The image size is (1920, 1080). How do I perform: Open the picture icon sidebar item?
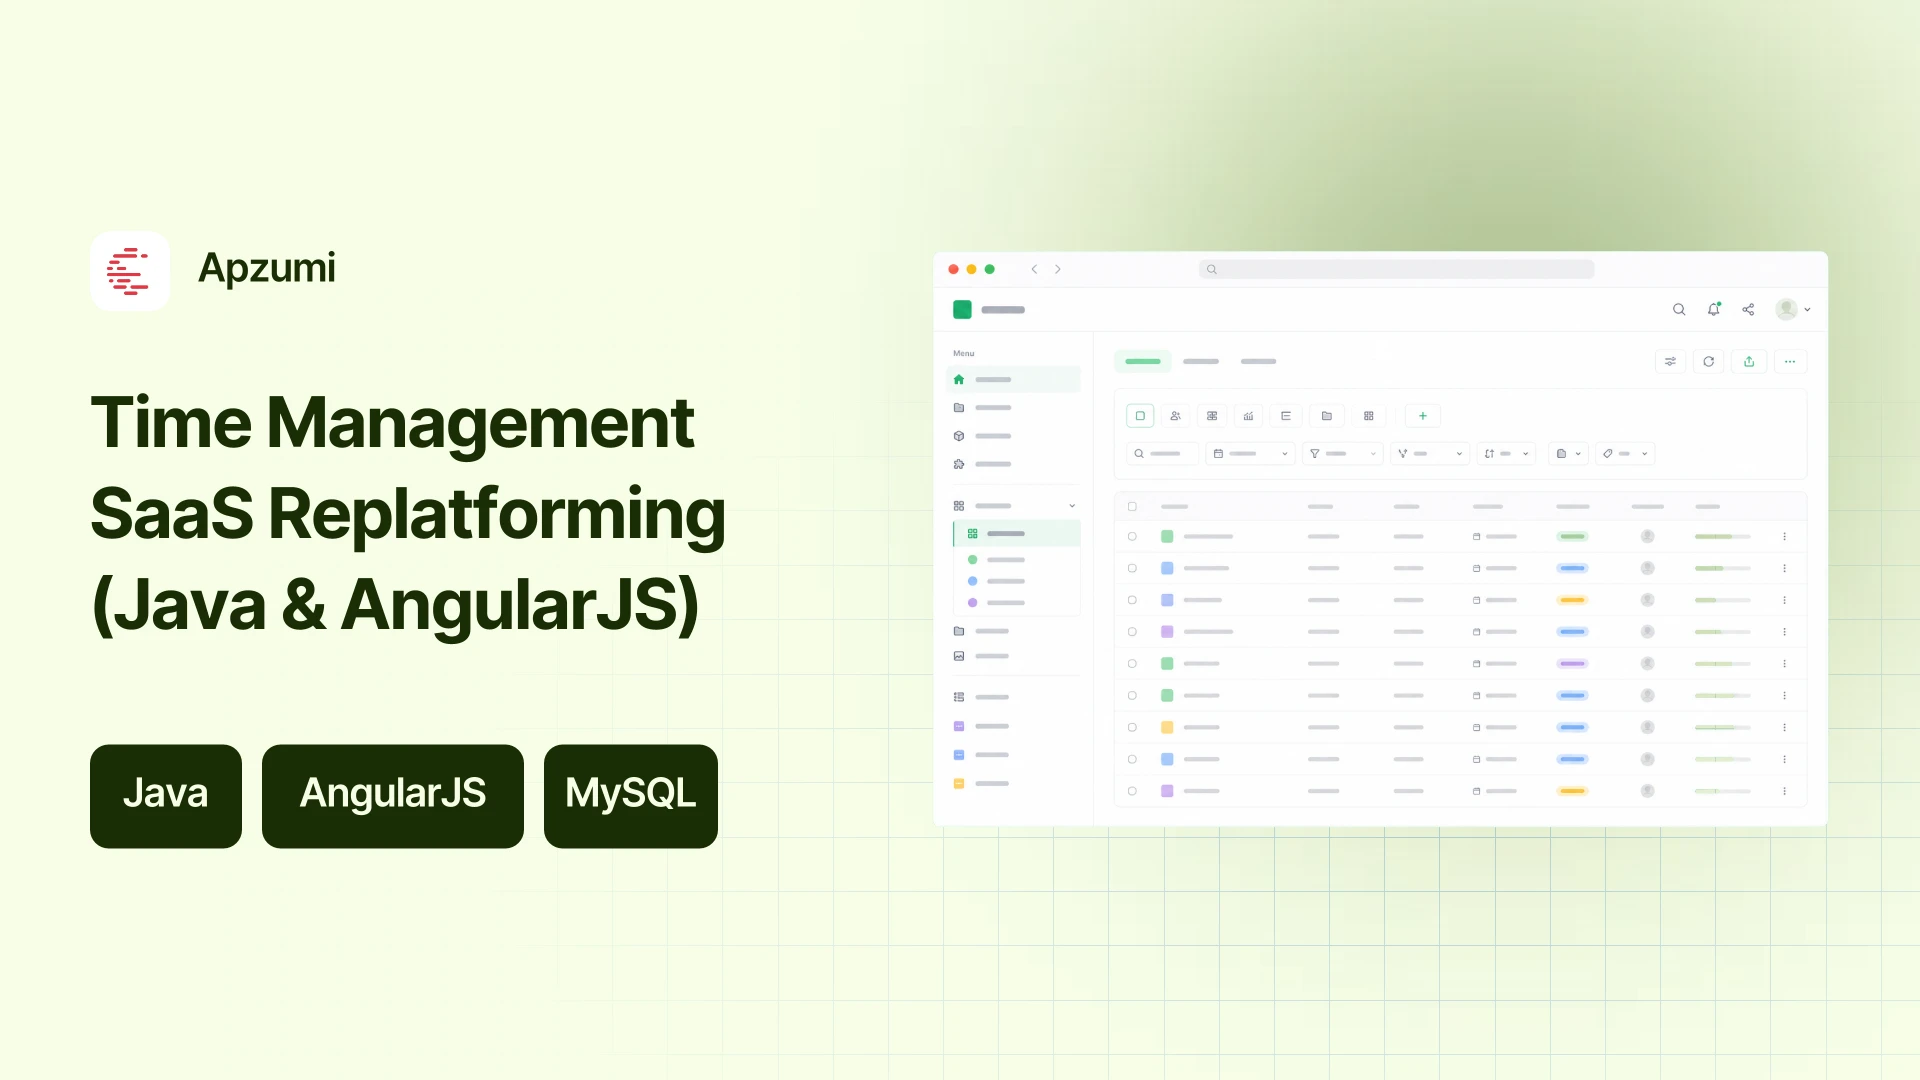(981, 656)
